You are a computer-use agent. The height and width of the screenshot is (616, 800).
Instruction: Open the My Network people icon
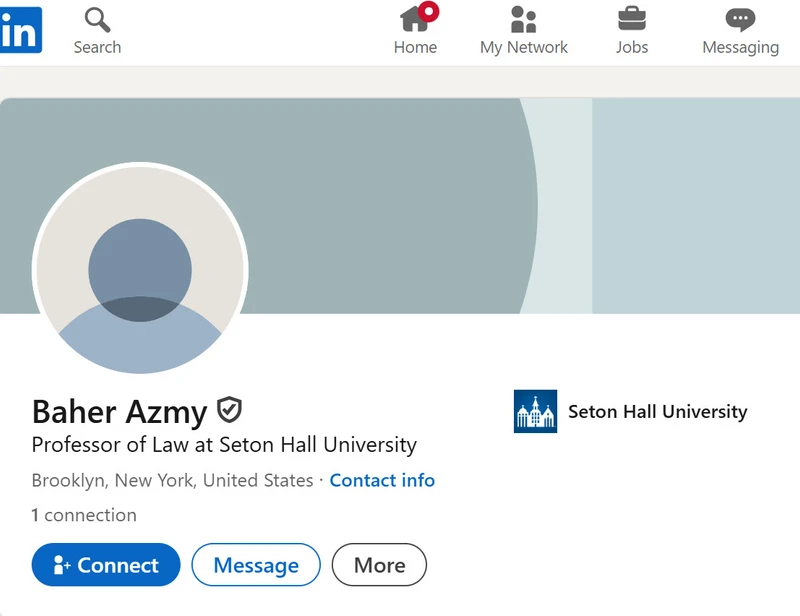(x=523, y=19)
